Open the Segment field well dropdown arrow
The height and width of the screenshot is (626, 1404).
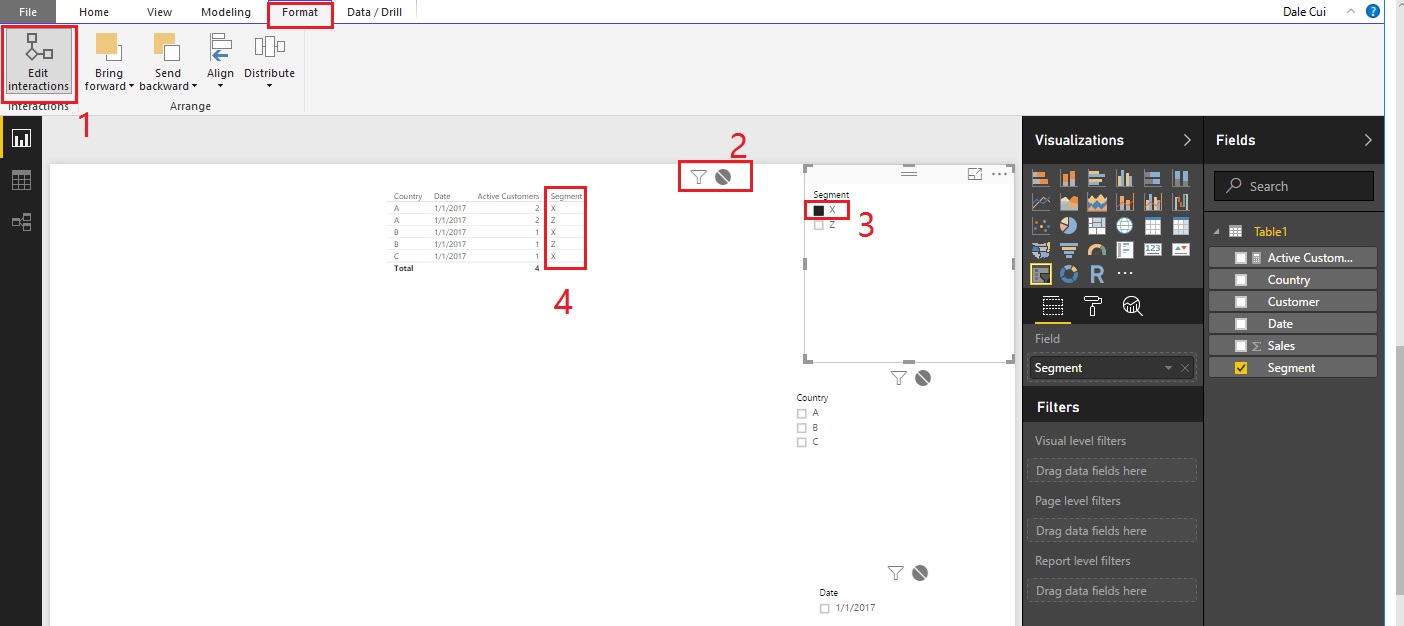point(1168,369)
